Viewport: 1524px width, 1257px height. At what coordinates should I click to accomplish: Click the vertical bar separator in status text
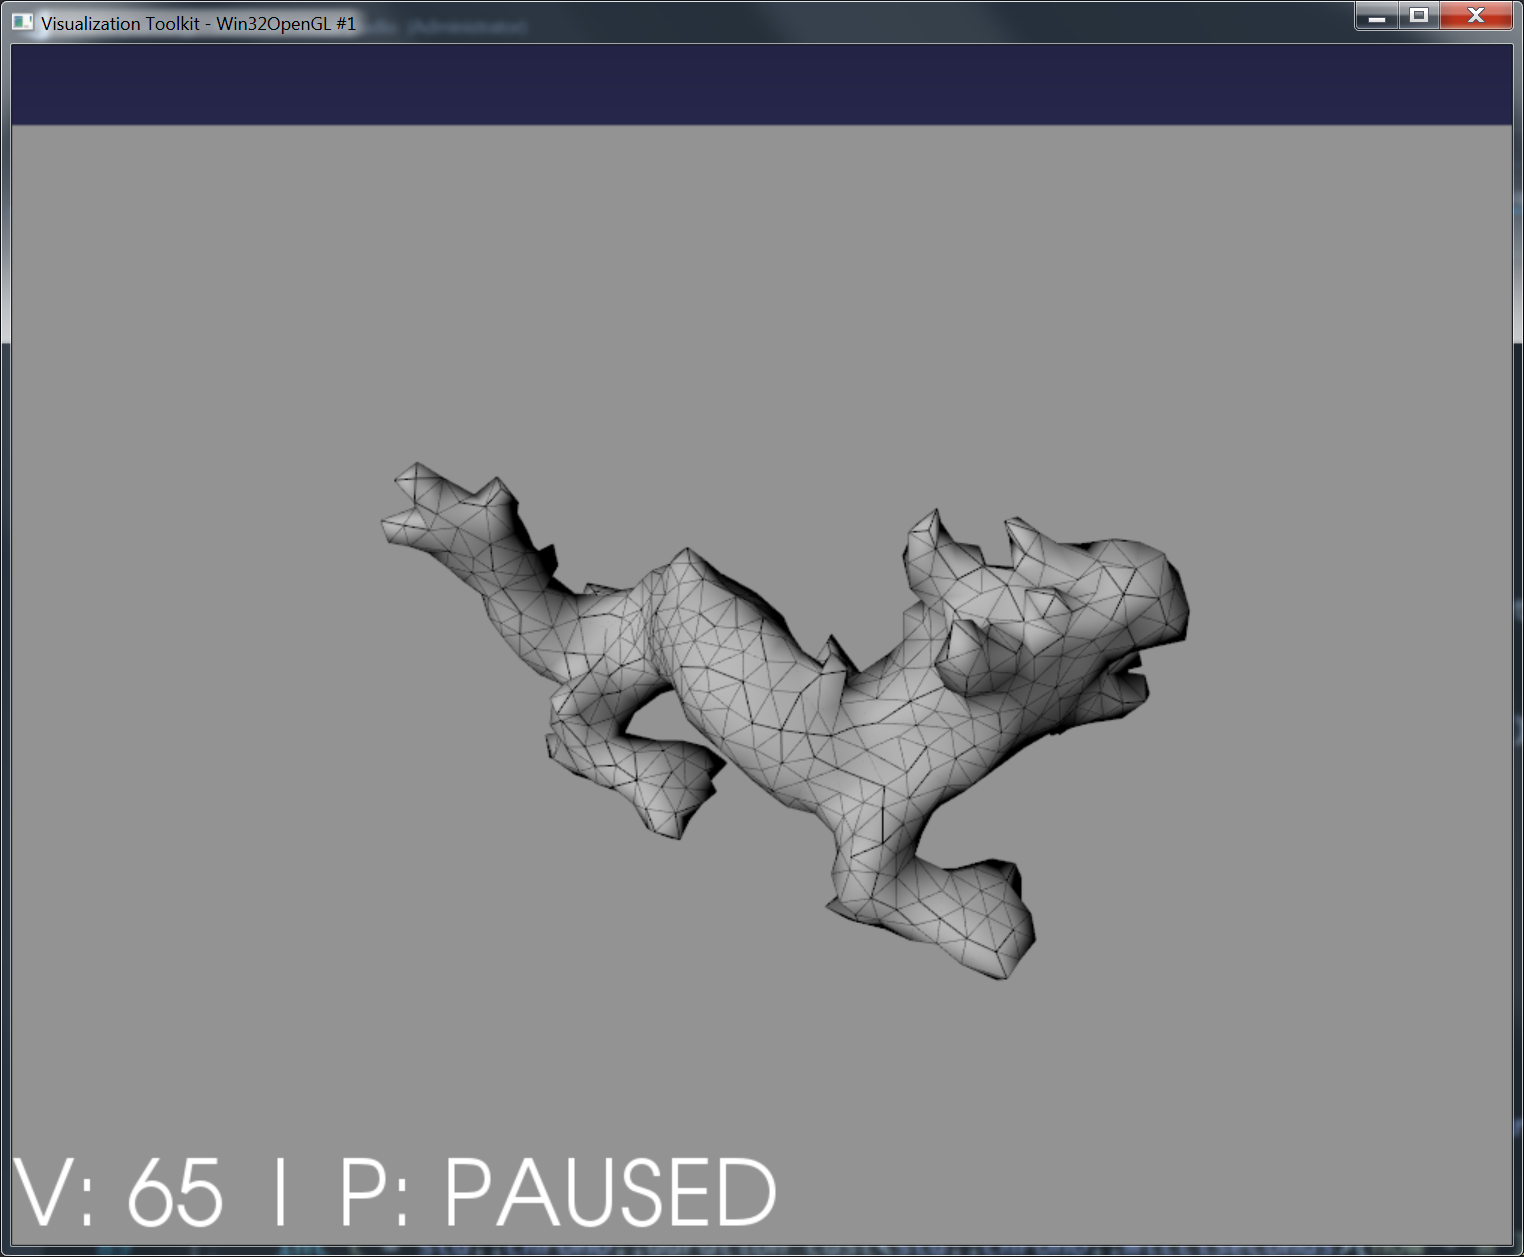point(280,1192)
